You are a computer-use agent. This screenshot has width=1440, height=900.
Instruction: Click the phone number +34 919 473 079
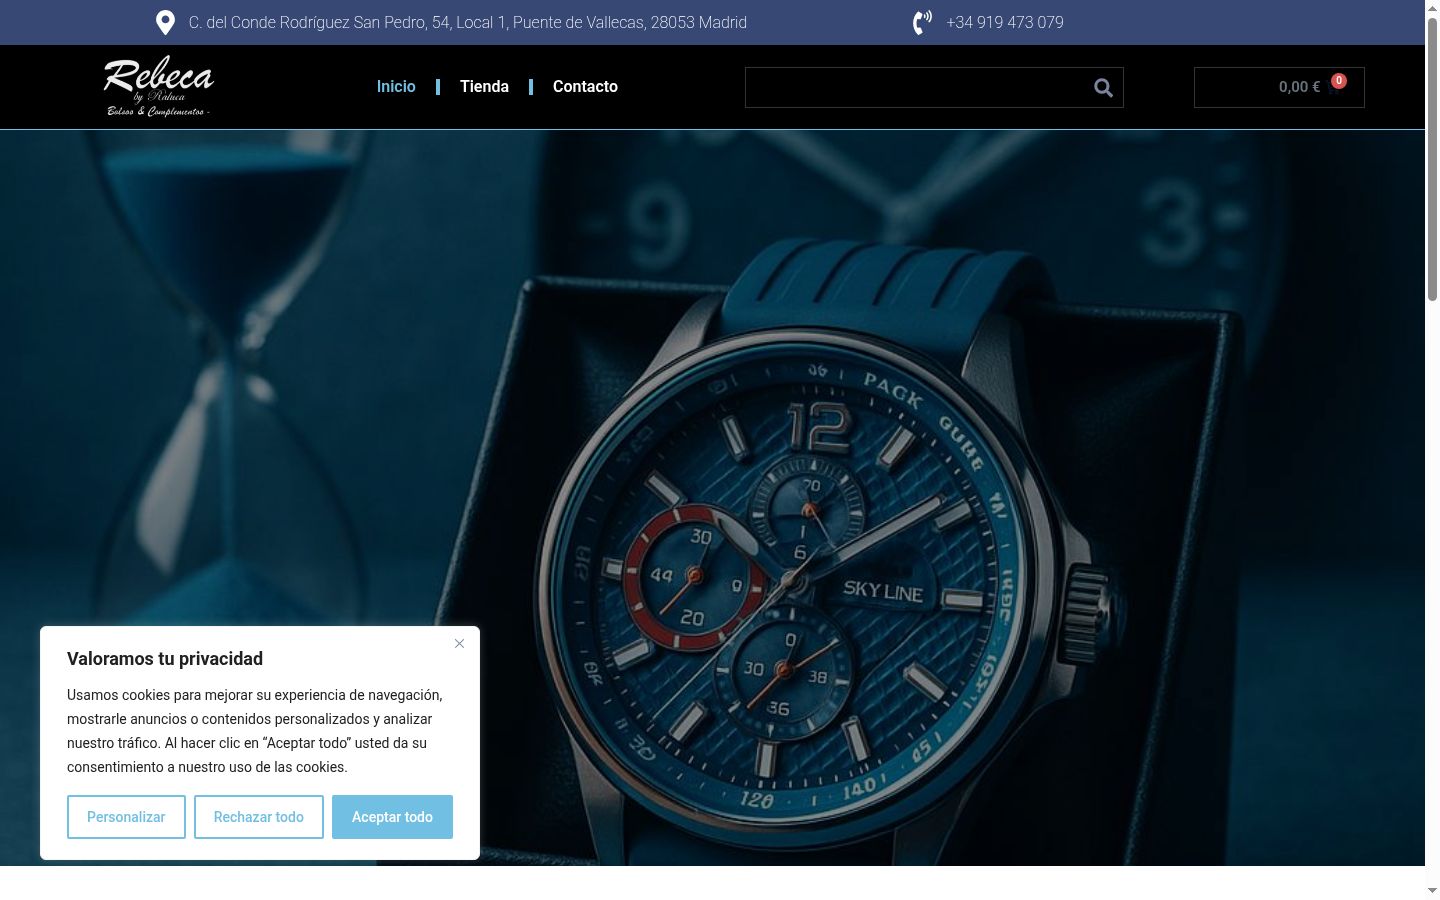tap(1005, 22)
